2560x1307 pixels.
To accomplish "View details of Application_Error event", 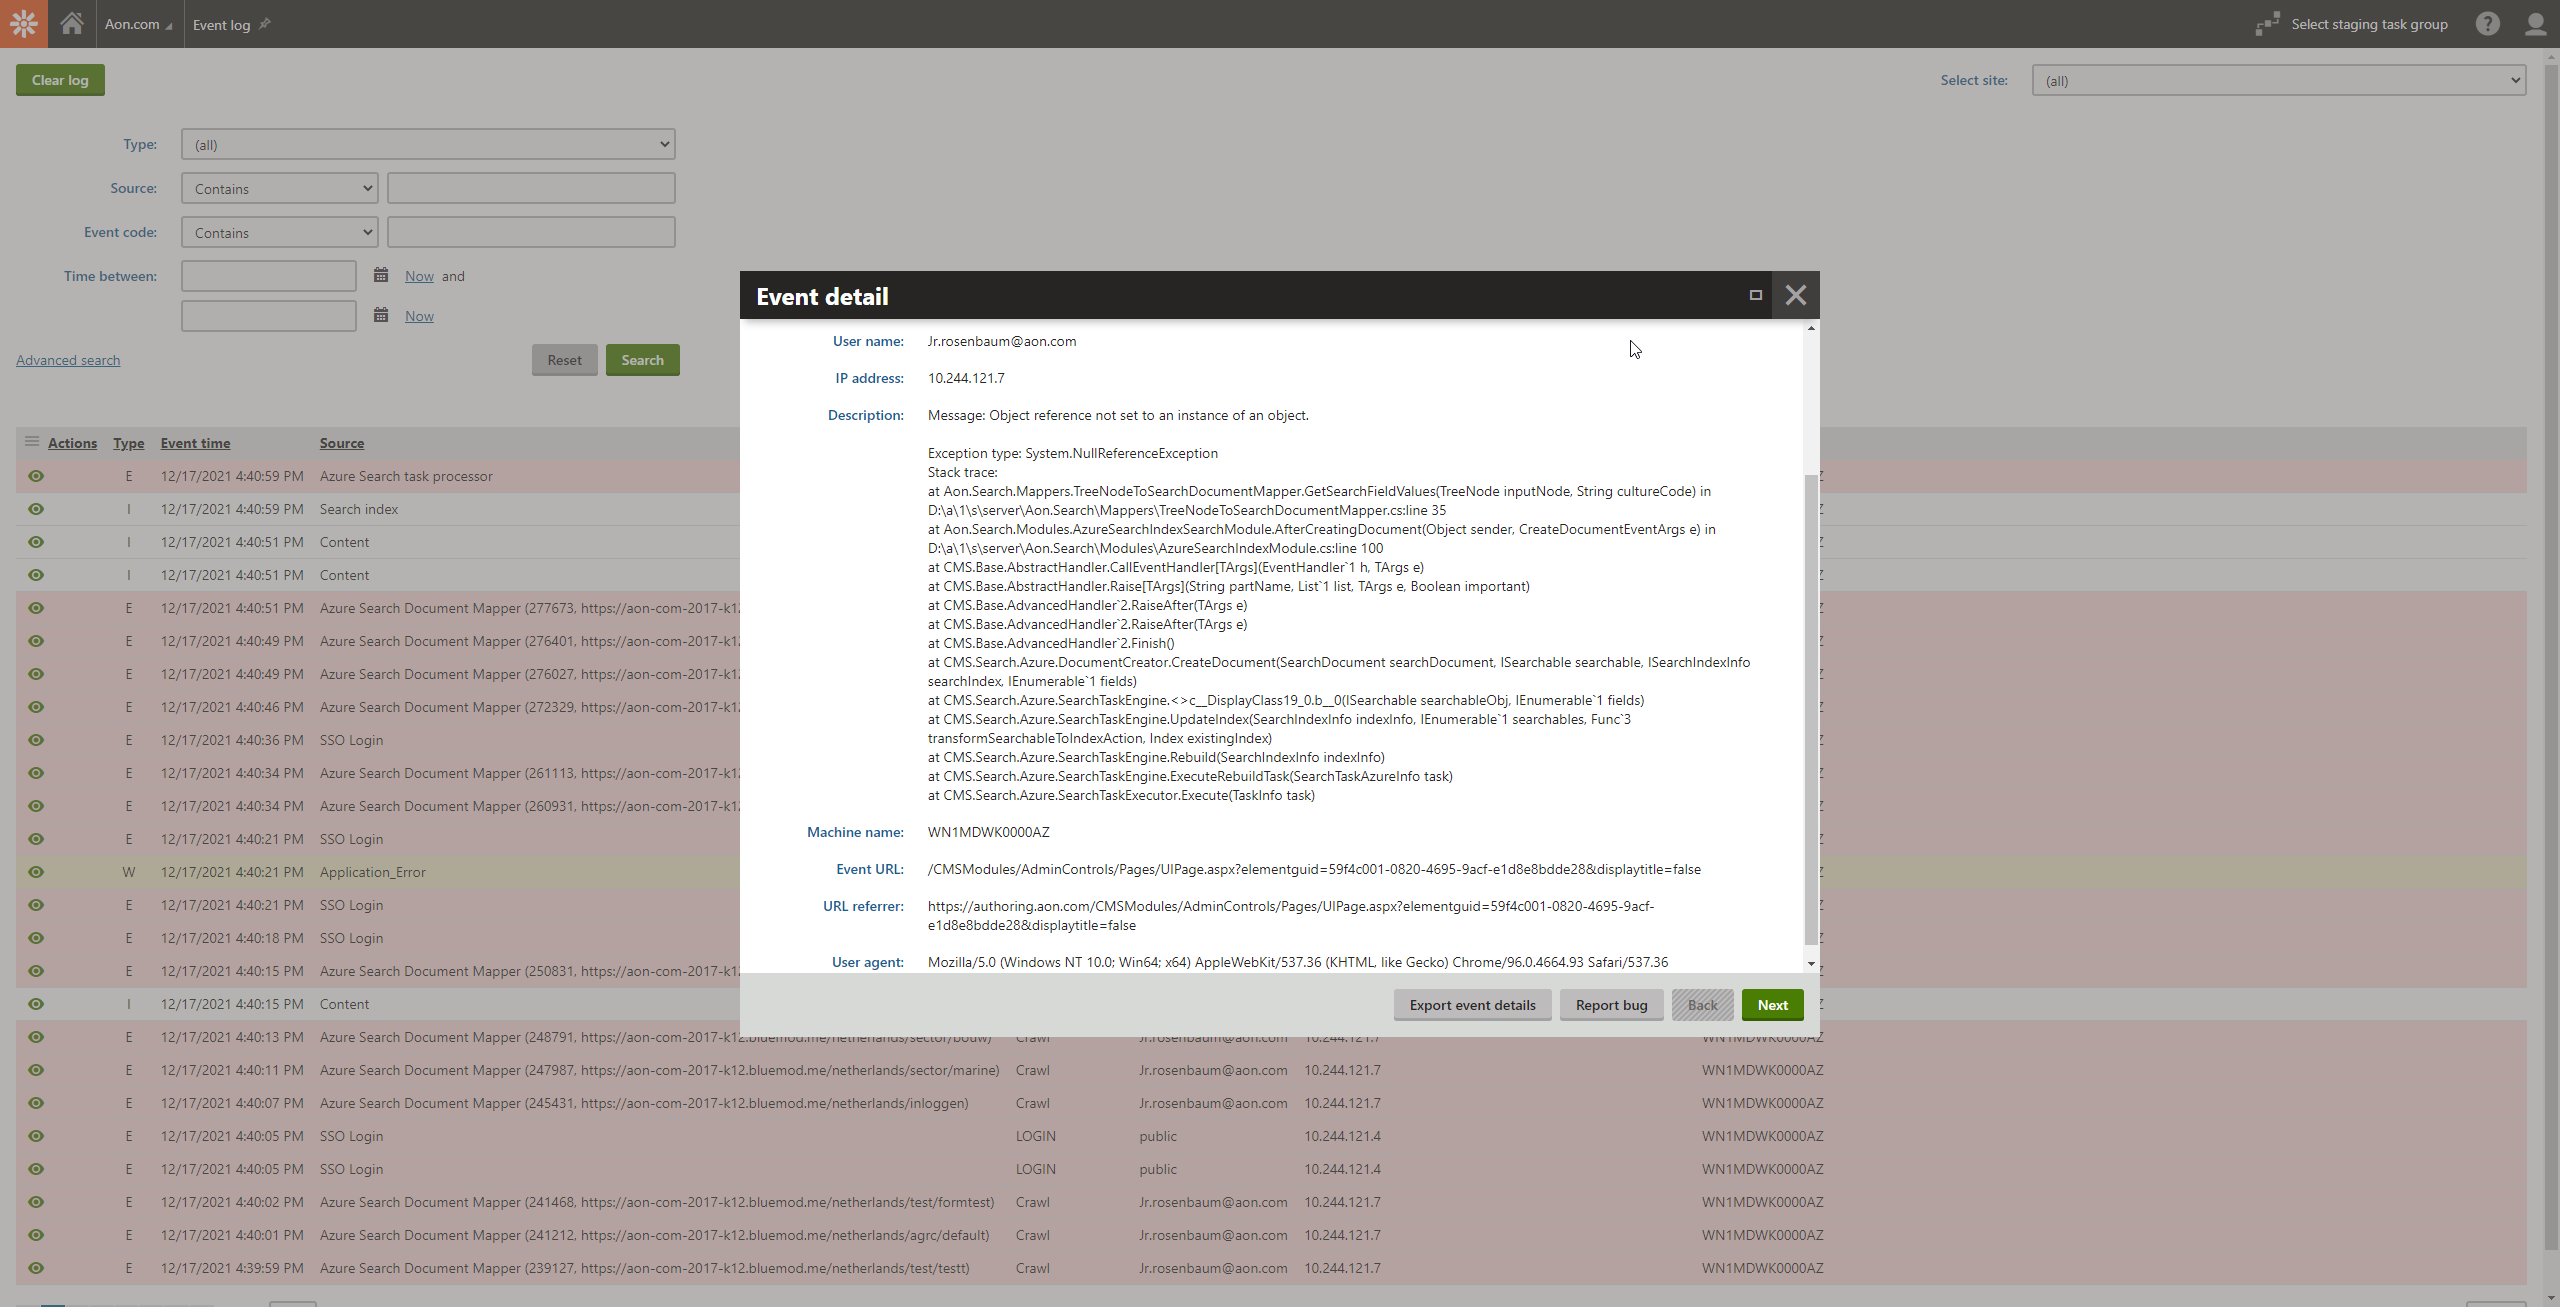I will point(36,872).
